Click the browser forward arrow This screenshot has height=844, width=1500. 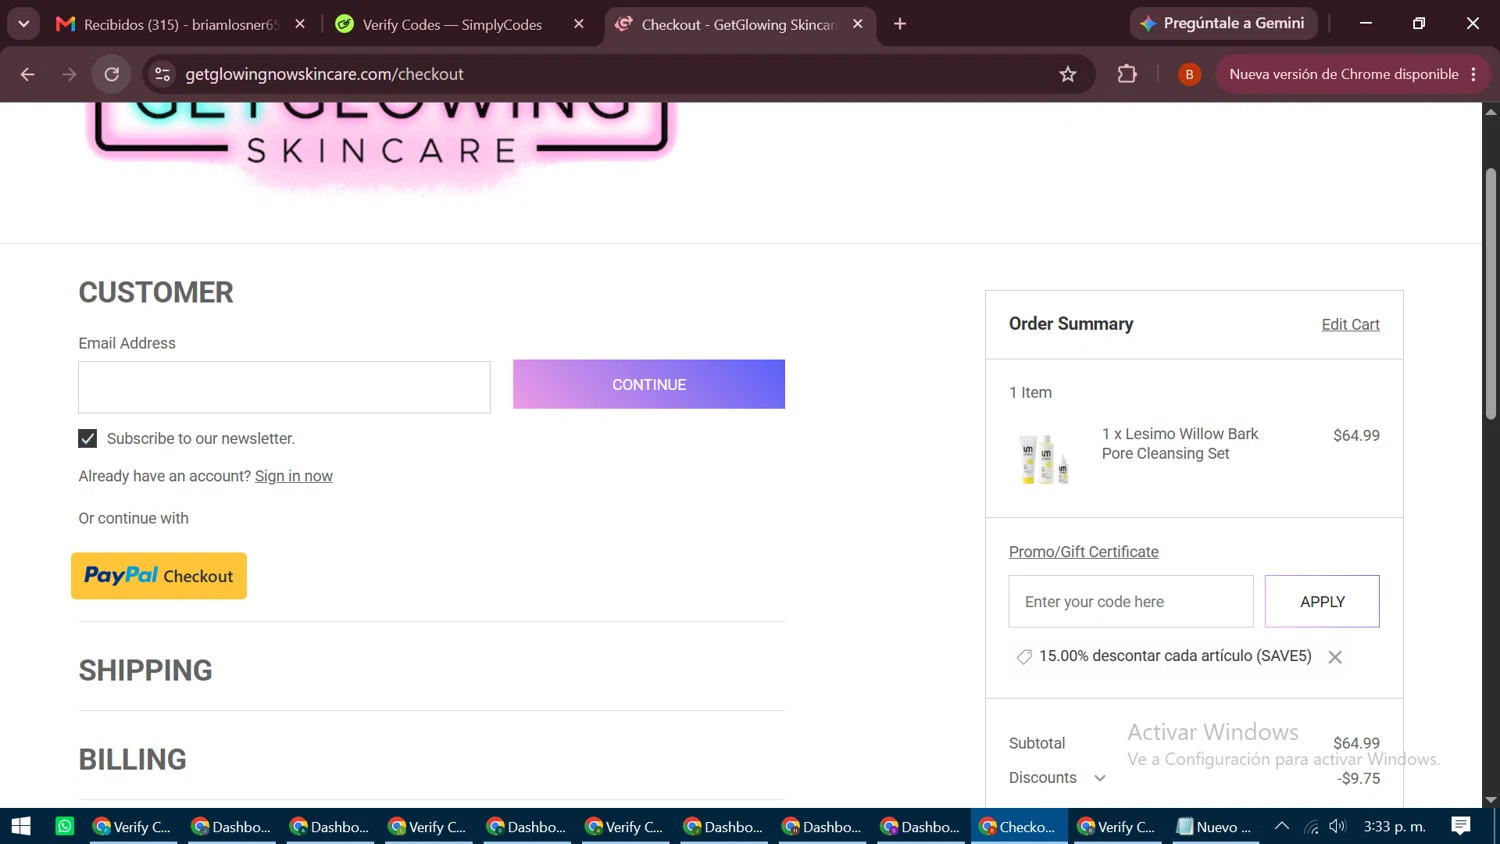pos(69,74)
